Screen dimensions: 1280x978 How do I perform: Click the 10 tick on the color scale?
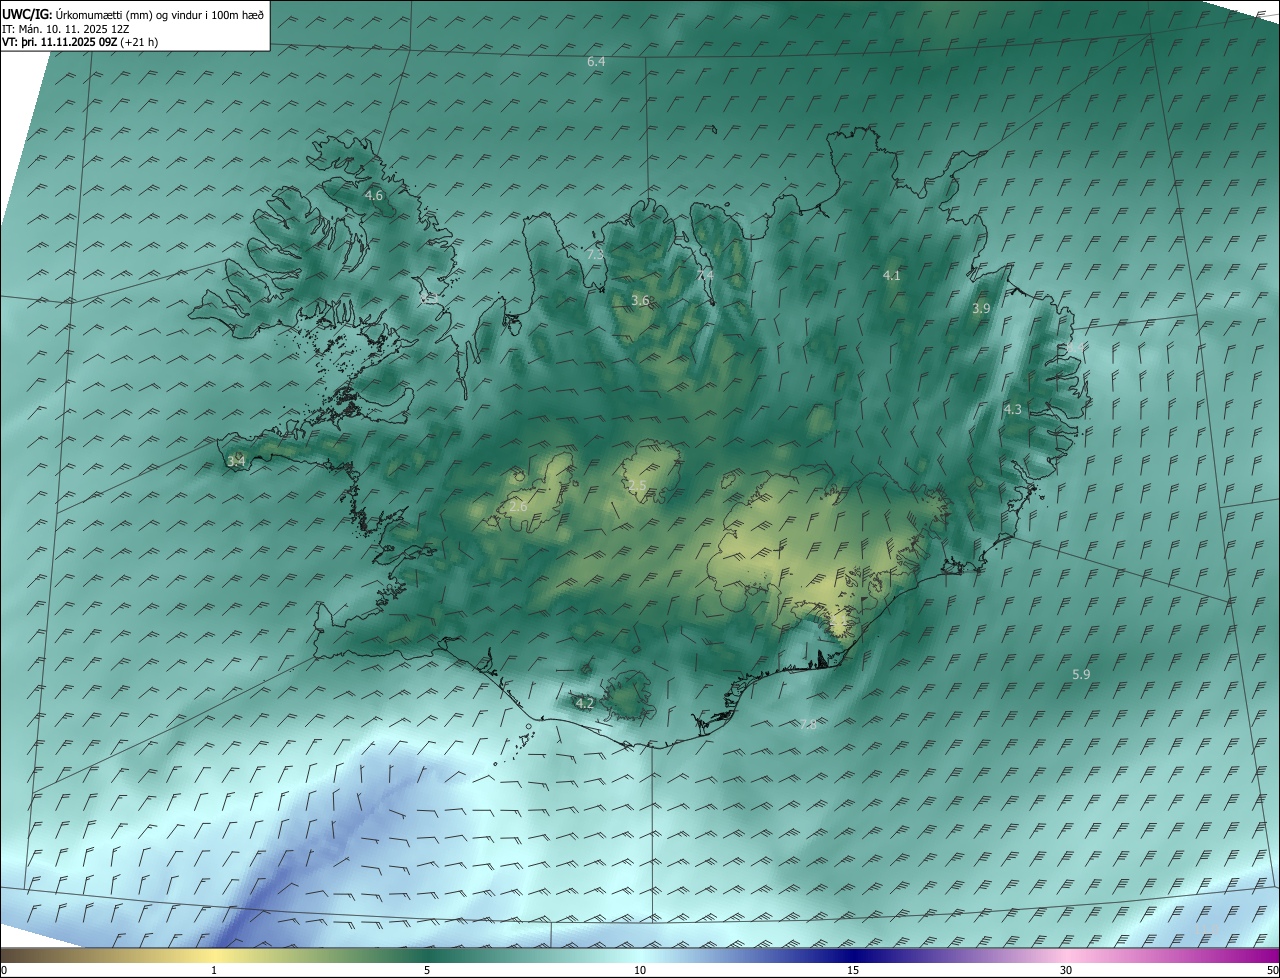[x=640, y=971]
